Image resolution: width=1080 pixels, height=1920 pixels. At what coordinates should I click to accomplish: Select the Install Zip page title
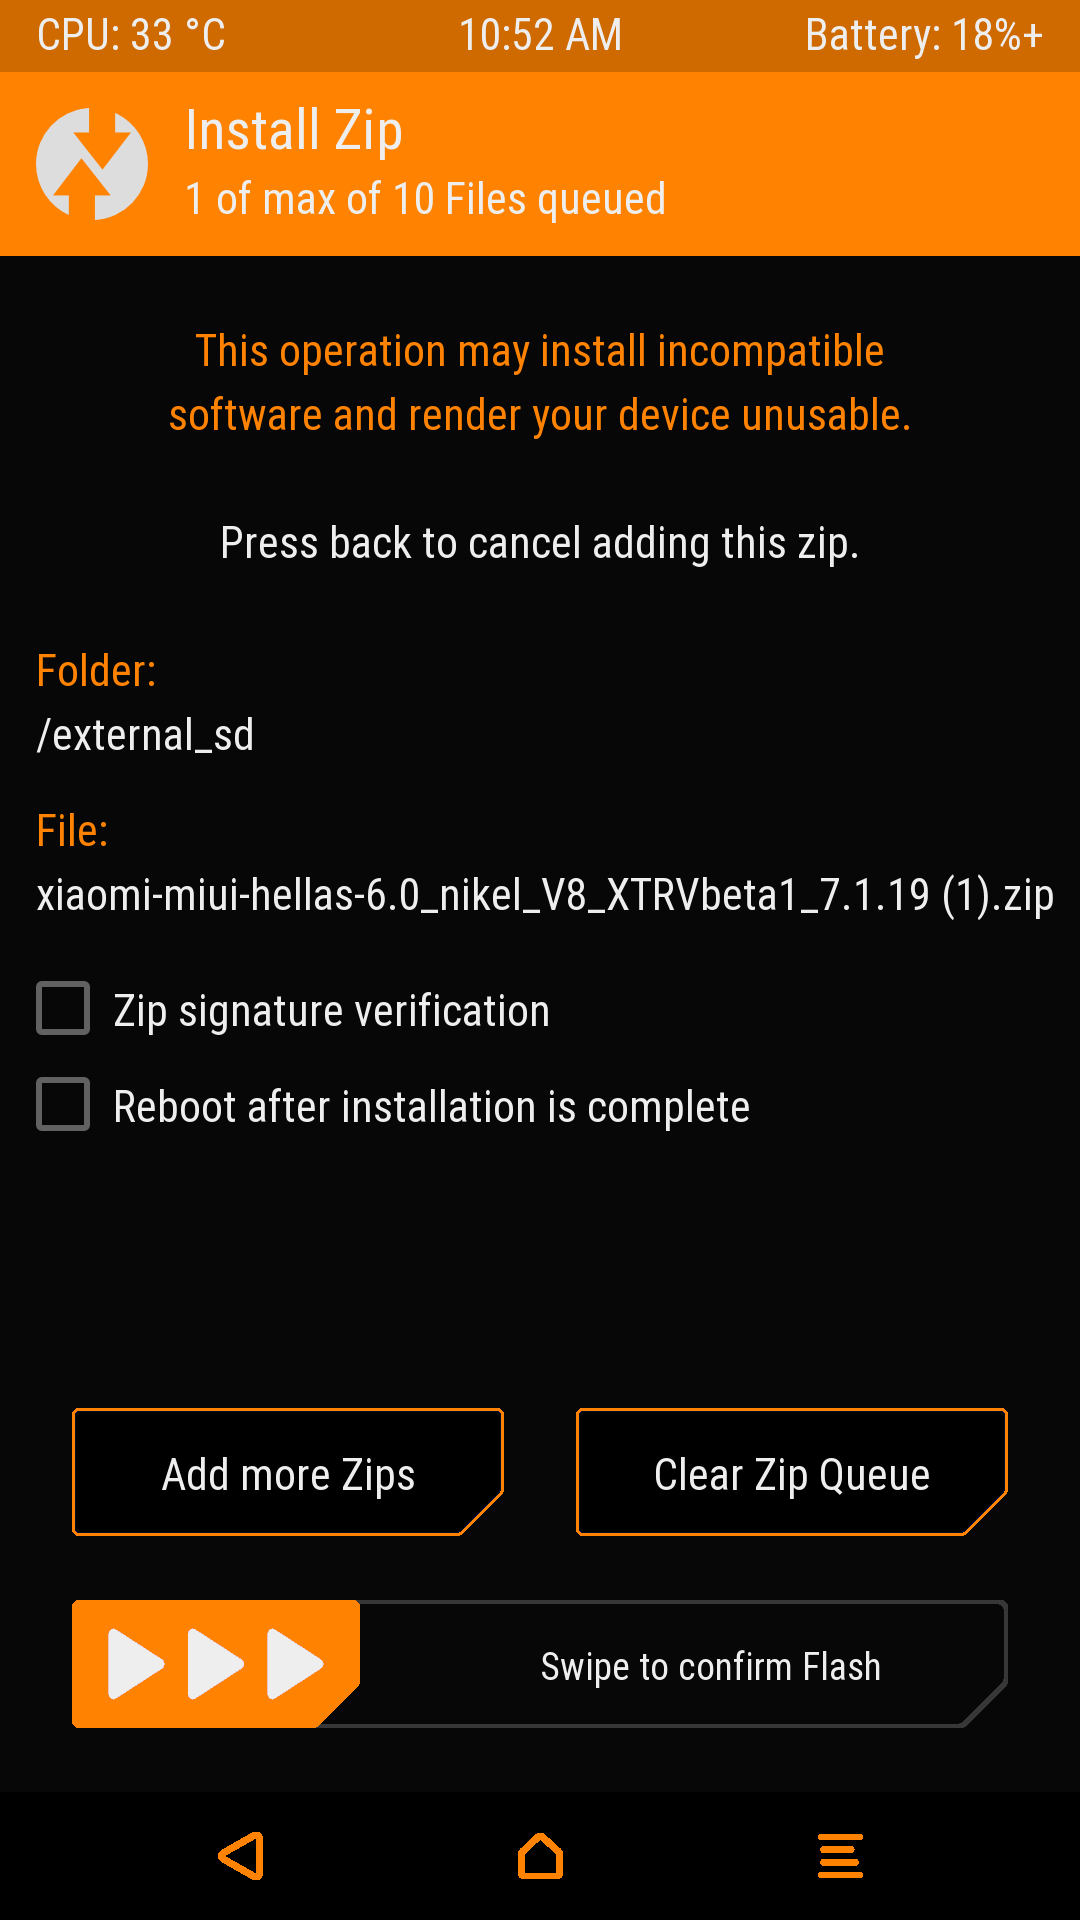[294, 131]
